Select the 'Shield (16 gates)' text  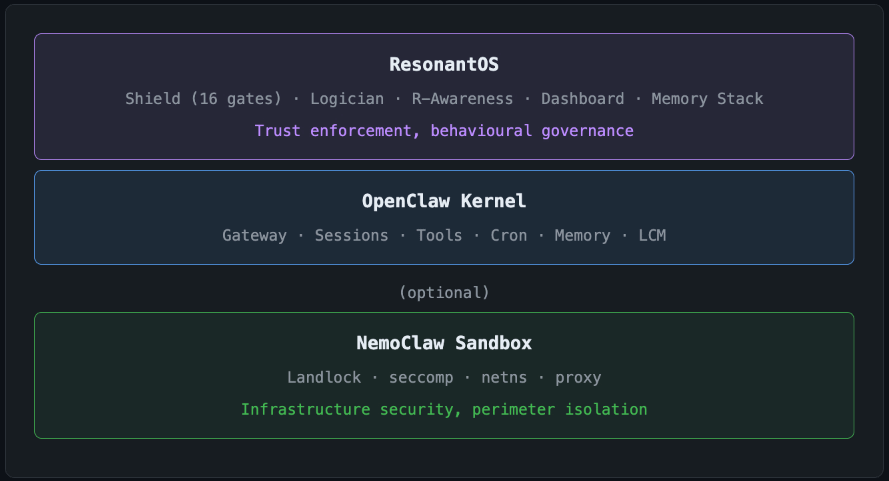click(x=204, y=99)
